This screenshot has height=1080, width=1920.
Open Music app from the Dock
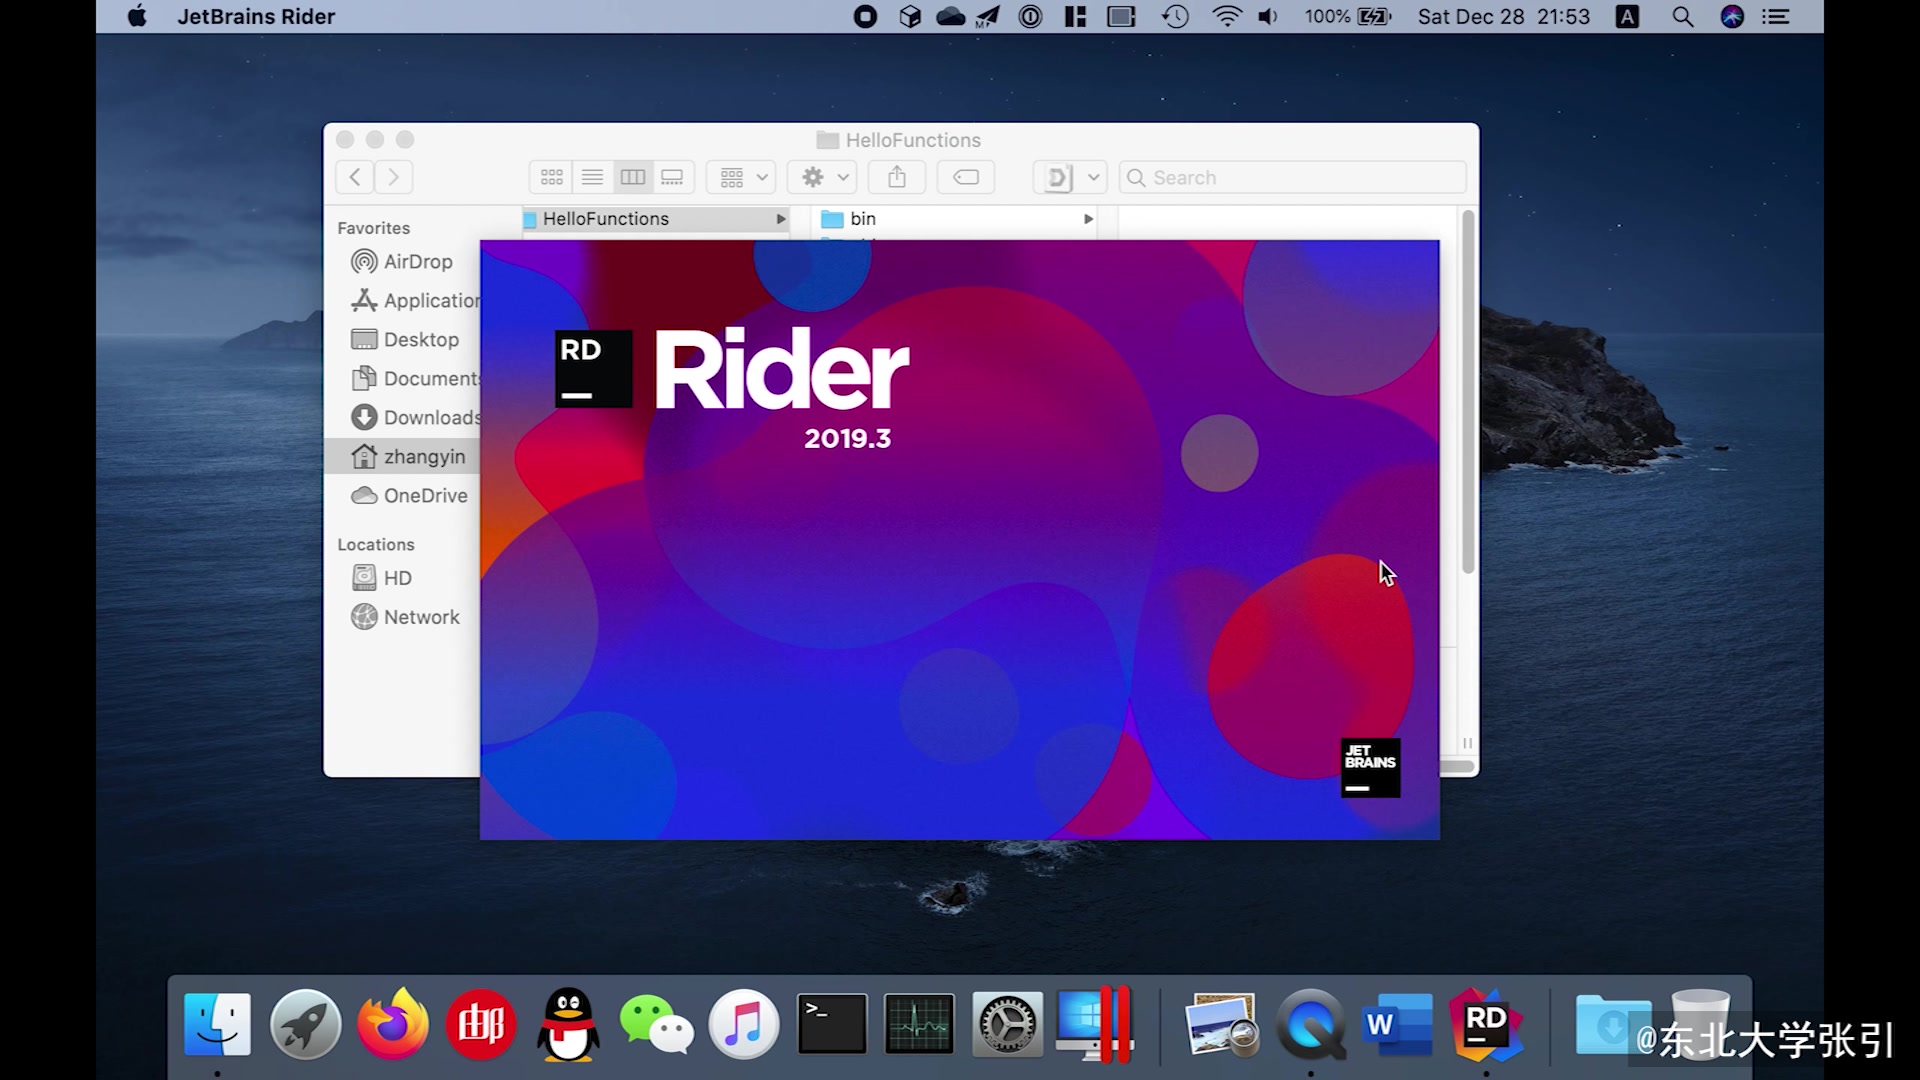[x=744, y=1024]
